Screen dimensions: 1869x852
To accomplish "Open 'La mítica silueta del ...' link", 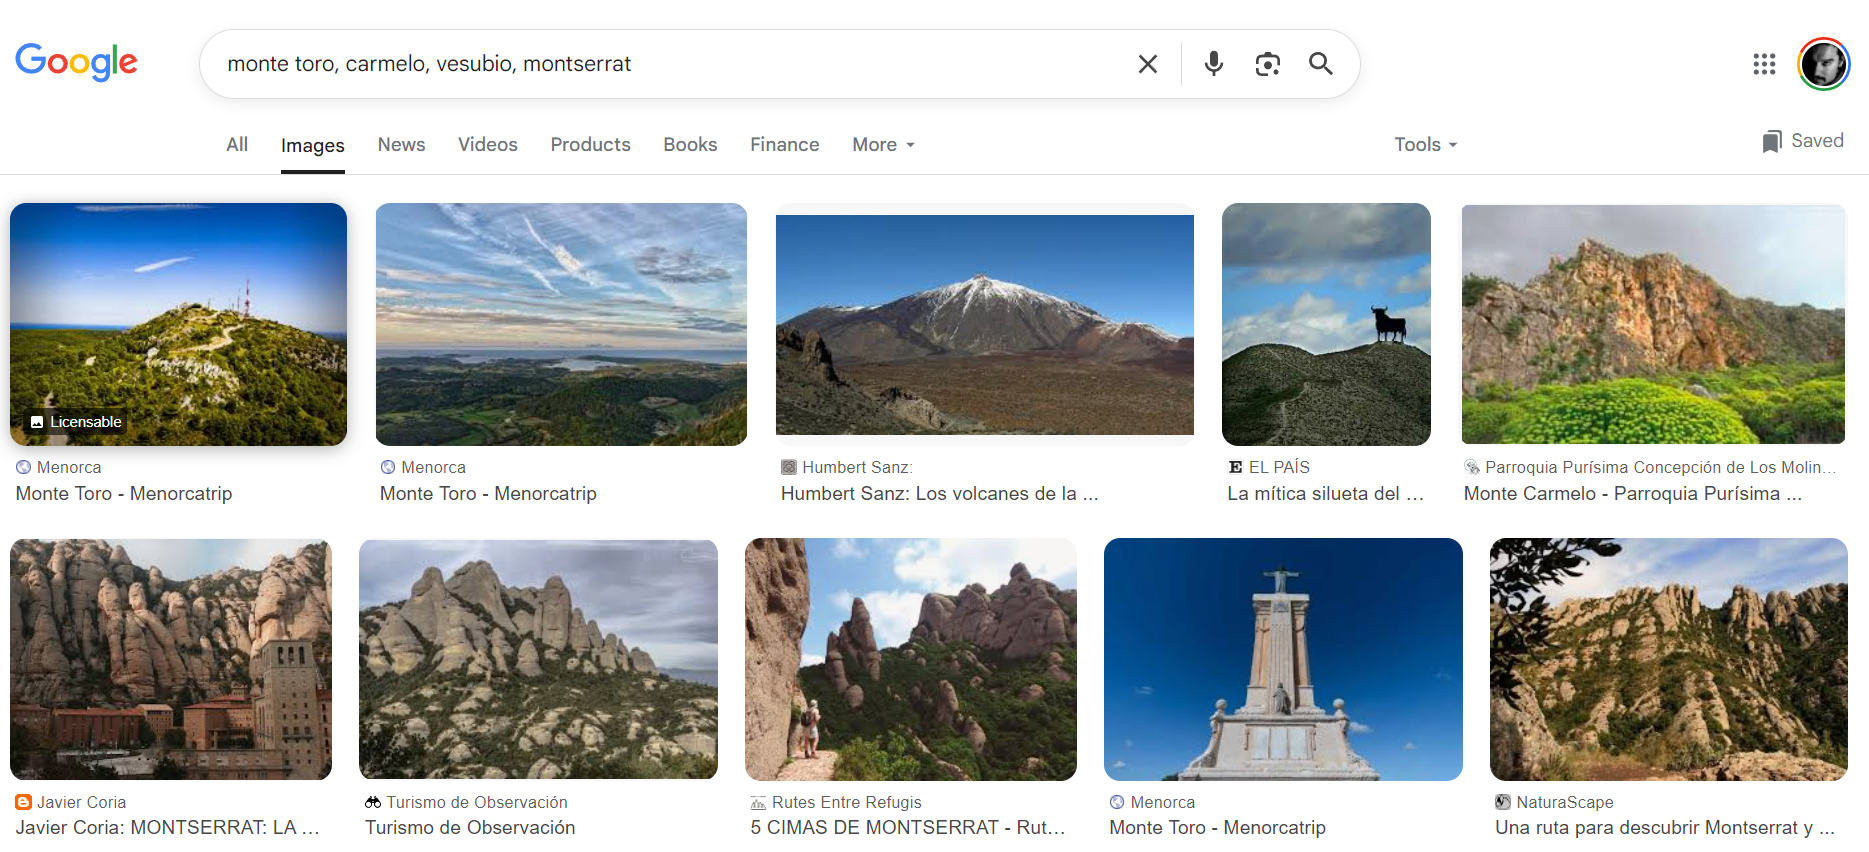I will (1325, 493).
